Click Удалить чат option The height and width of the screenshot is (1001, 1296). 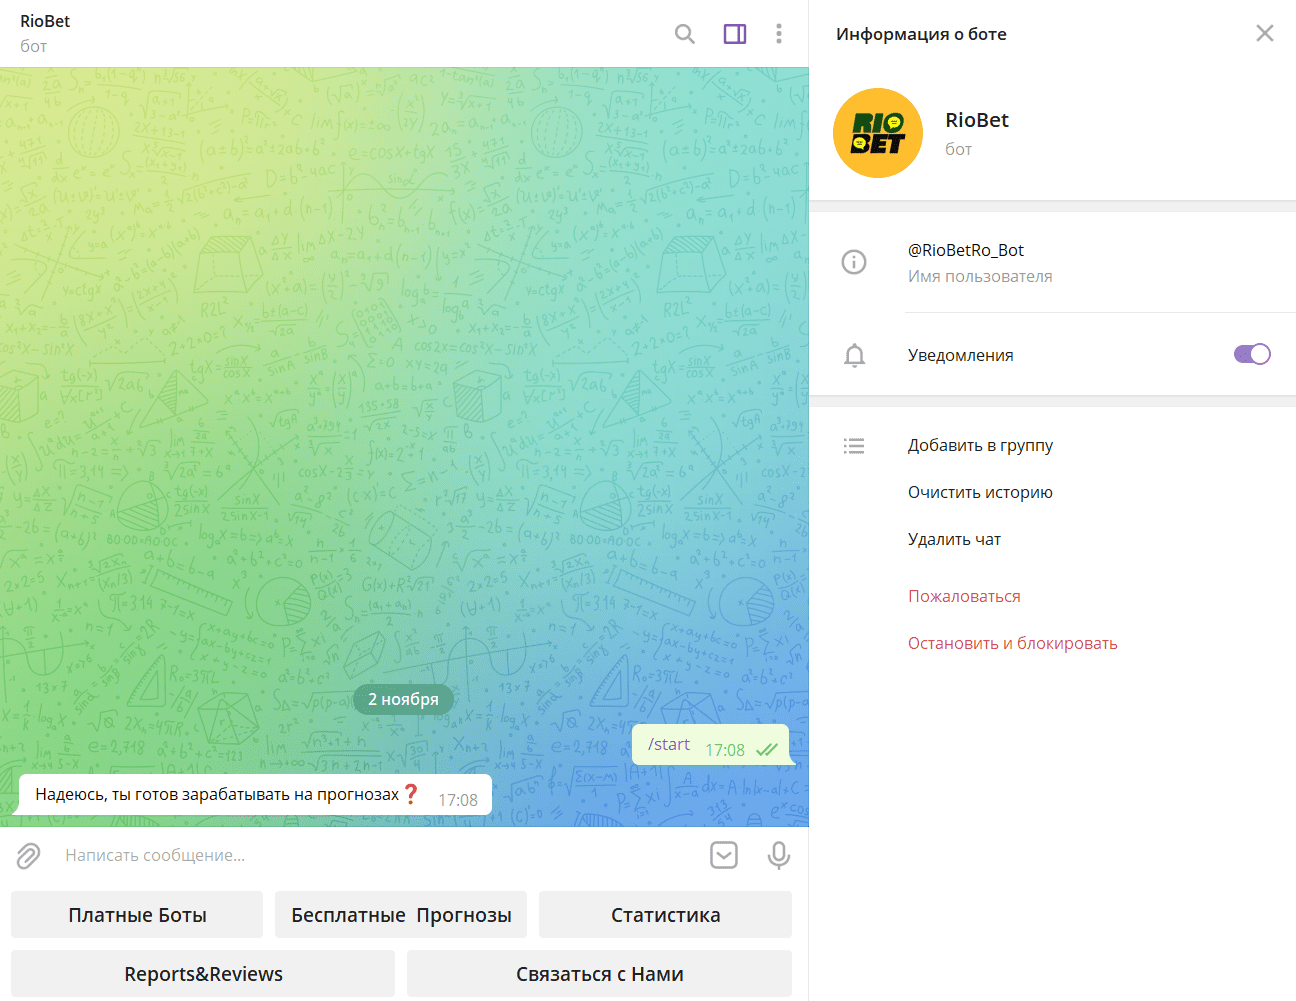[x=954, y=539]
